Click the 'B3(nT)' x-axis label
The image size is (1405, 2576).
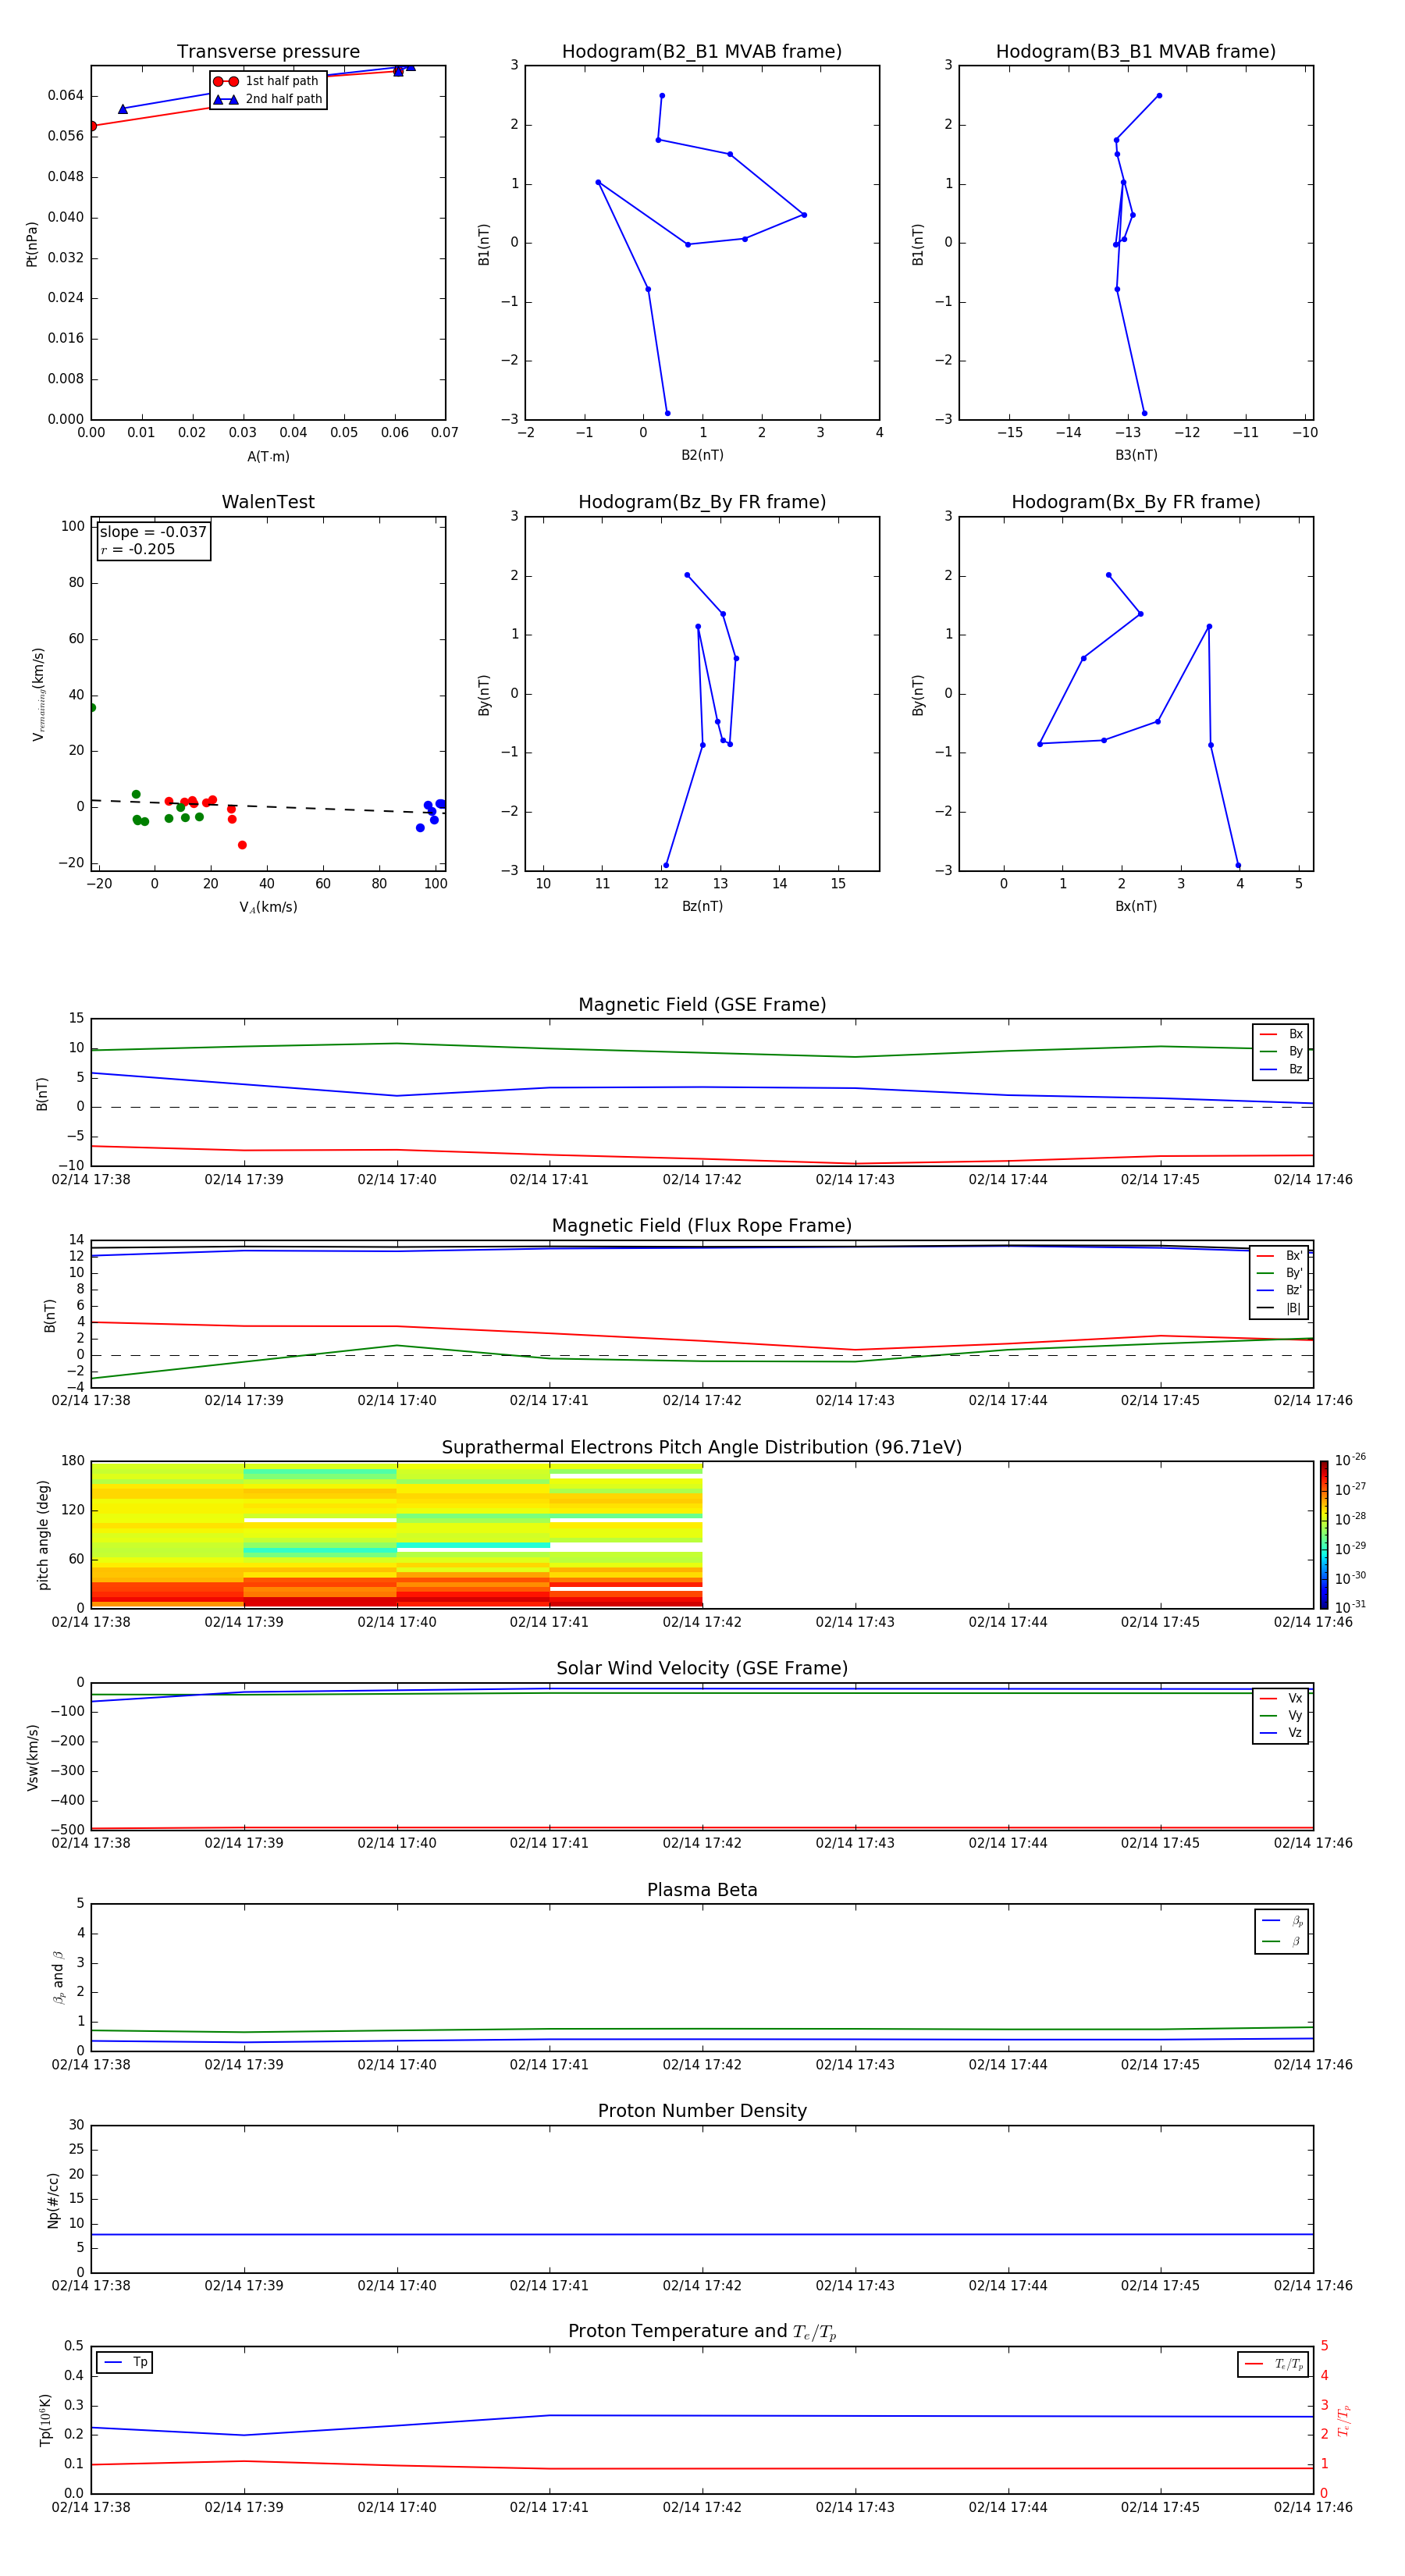1136,455
